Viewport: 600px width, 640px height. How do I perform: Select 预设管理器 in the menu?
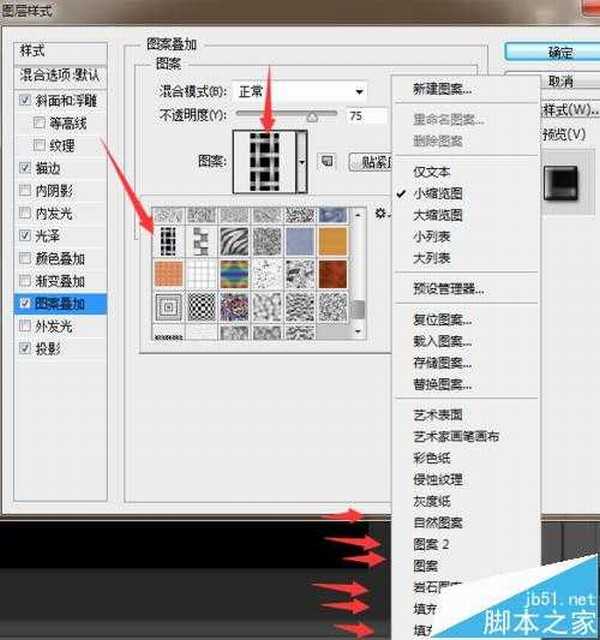click(x=449, y=289)
